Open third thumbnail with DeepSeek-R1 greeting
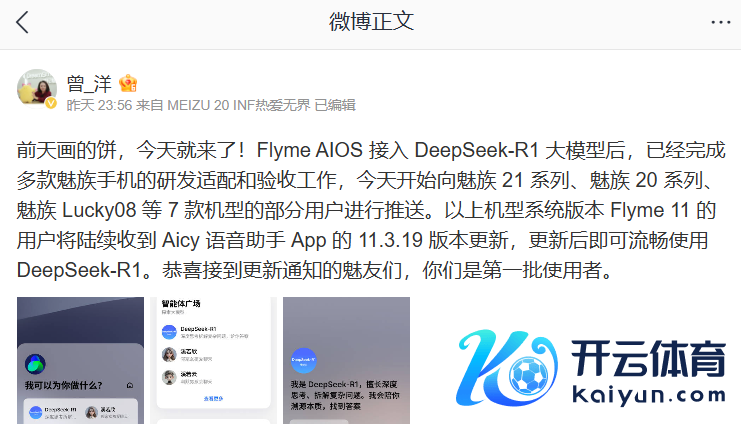 tap(346, 360)
